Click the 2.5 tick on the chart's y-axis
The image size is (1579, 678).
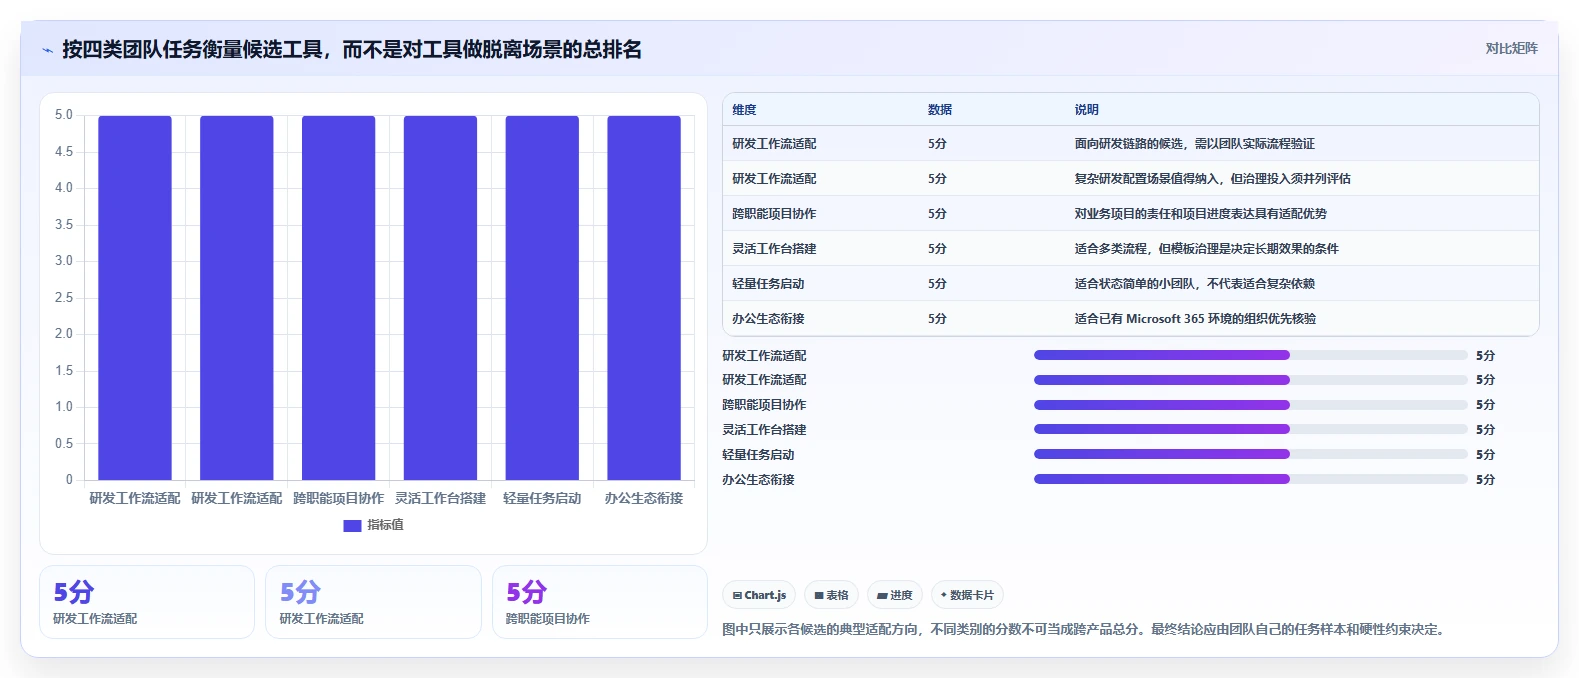click(x=64, y=298)
